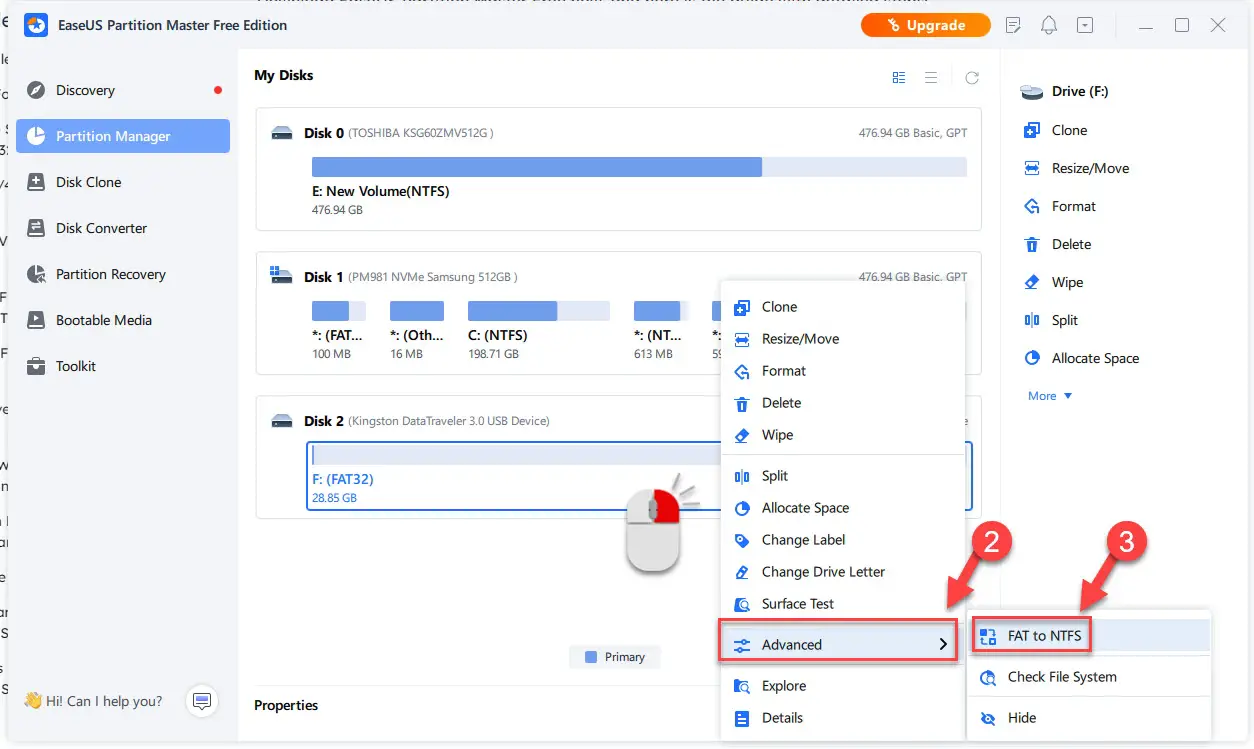This screenshot has height=749, width=1254.
Task: Choose Allocate Space in the Drive (F:) side panel
Action: [1082, 358]
